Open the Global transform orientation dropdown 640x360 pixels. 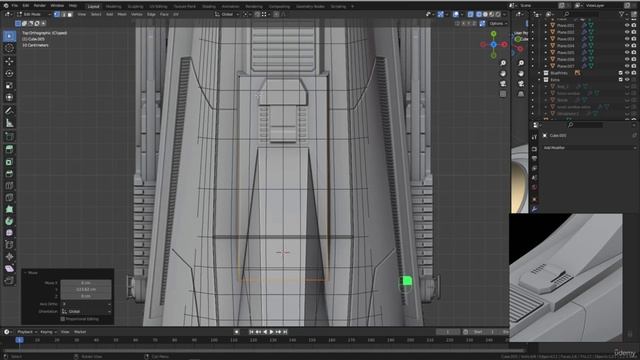pos(227,14)
